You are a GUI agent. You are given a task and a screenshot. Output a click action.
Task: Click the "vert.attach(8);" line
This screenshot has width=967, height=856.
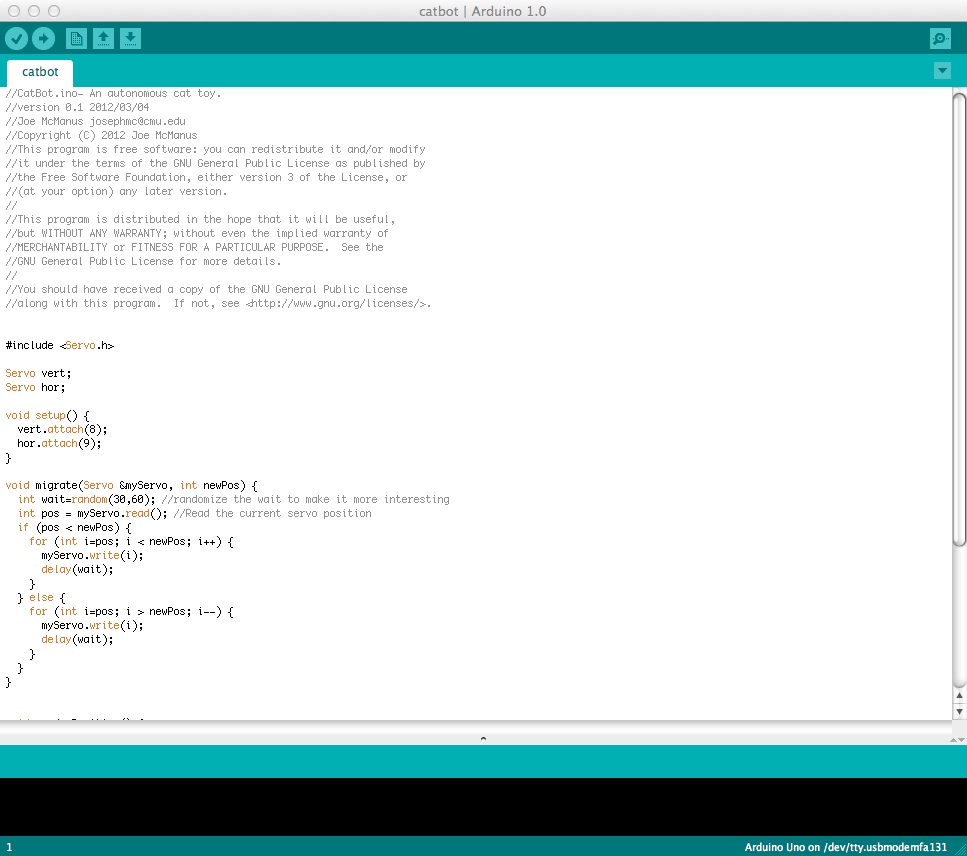pos(62,430)
